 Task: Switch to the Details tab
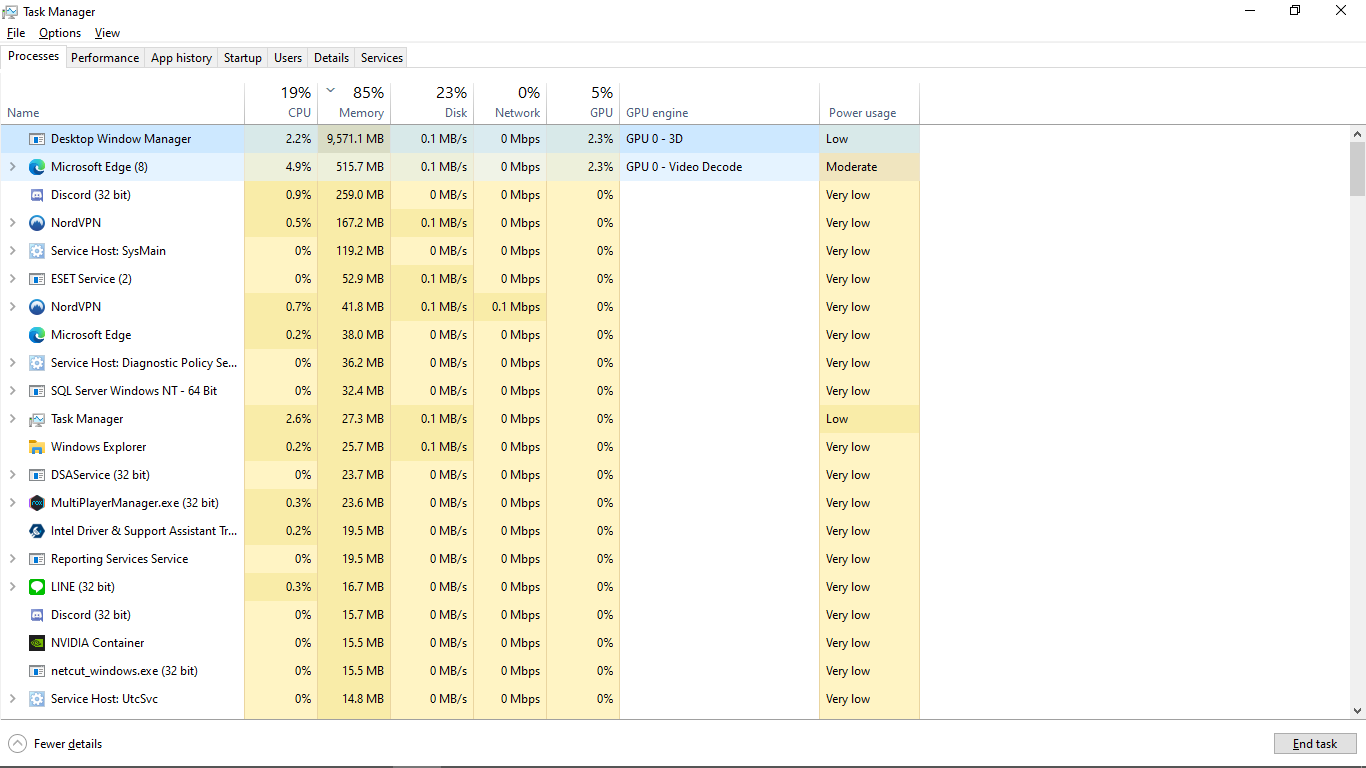pyautogui.click(x=331, y=58)
